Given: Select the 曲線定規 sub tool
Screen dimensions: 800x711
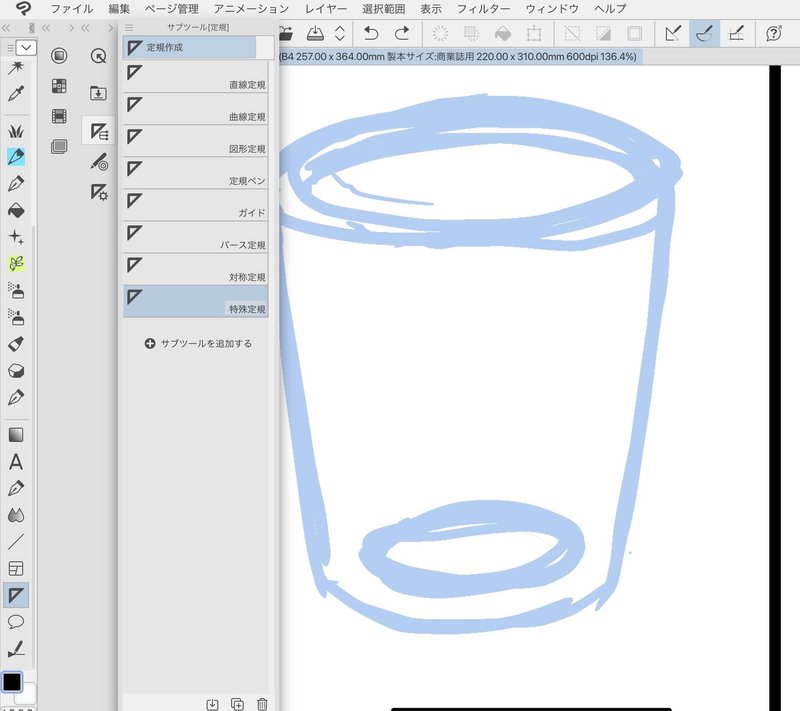Looking at the screenshot, I should (x=195, y=109).
